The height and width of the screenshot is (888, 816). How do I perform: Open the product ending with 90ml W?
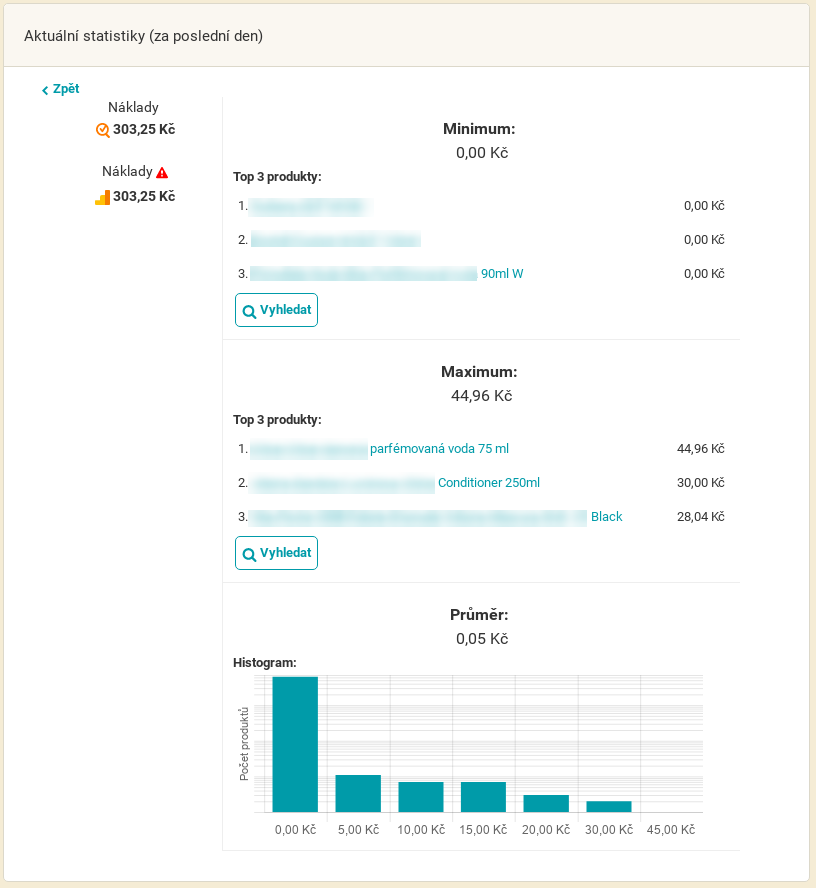coord(387,274)
